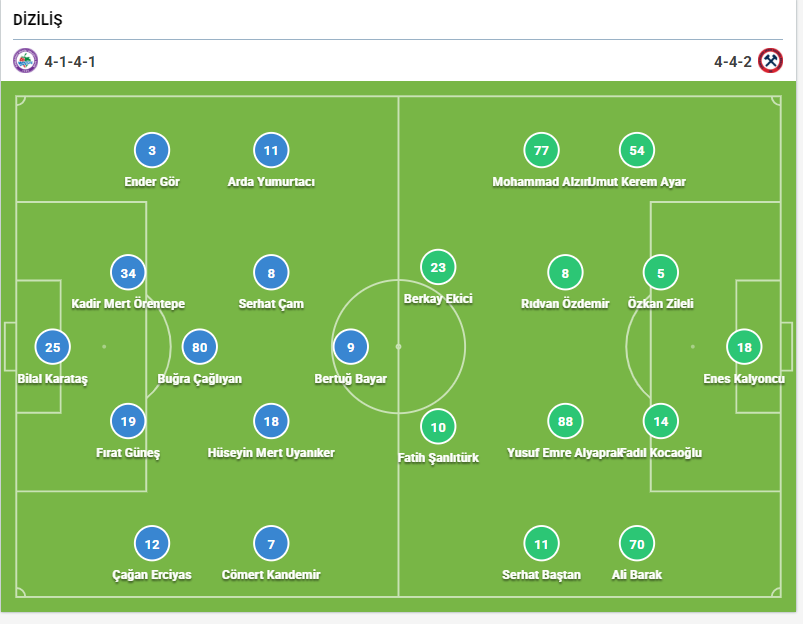The height and width of the screenshot is (624, 803).
Task: Click Arda Yumurtacı's name label
Action: (x=271, y=182)
